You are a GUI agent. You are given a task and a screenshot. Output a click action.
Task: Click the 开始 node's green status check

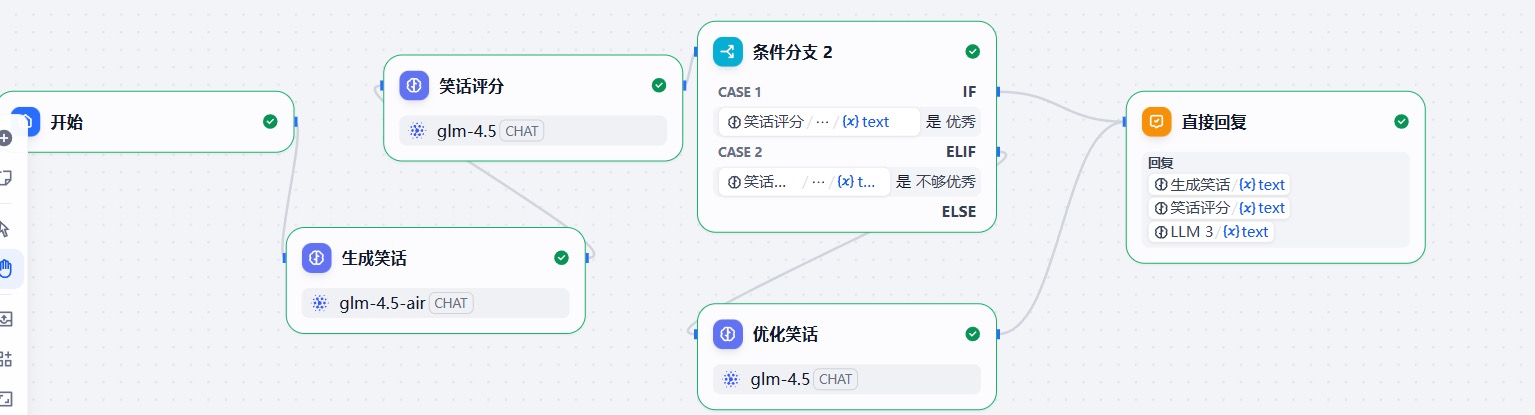[x=270, y=122]
